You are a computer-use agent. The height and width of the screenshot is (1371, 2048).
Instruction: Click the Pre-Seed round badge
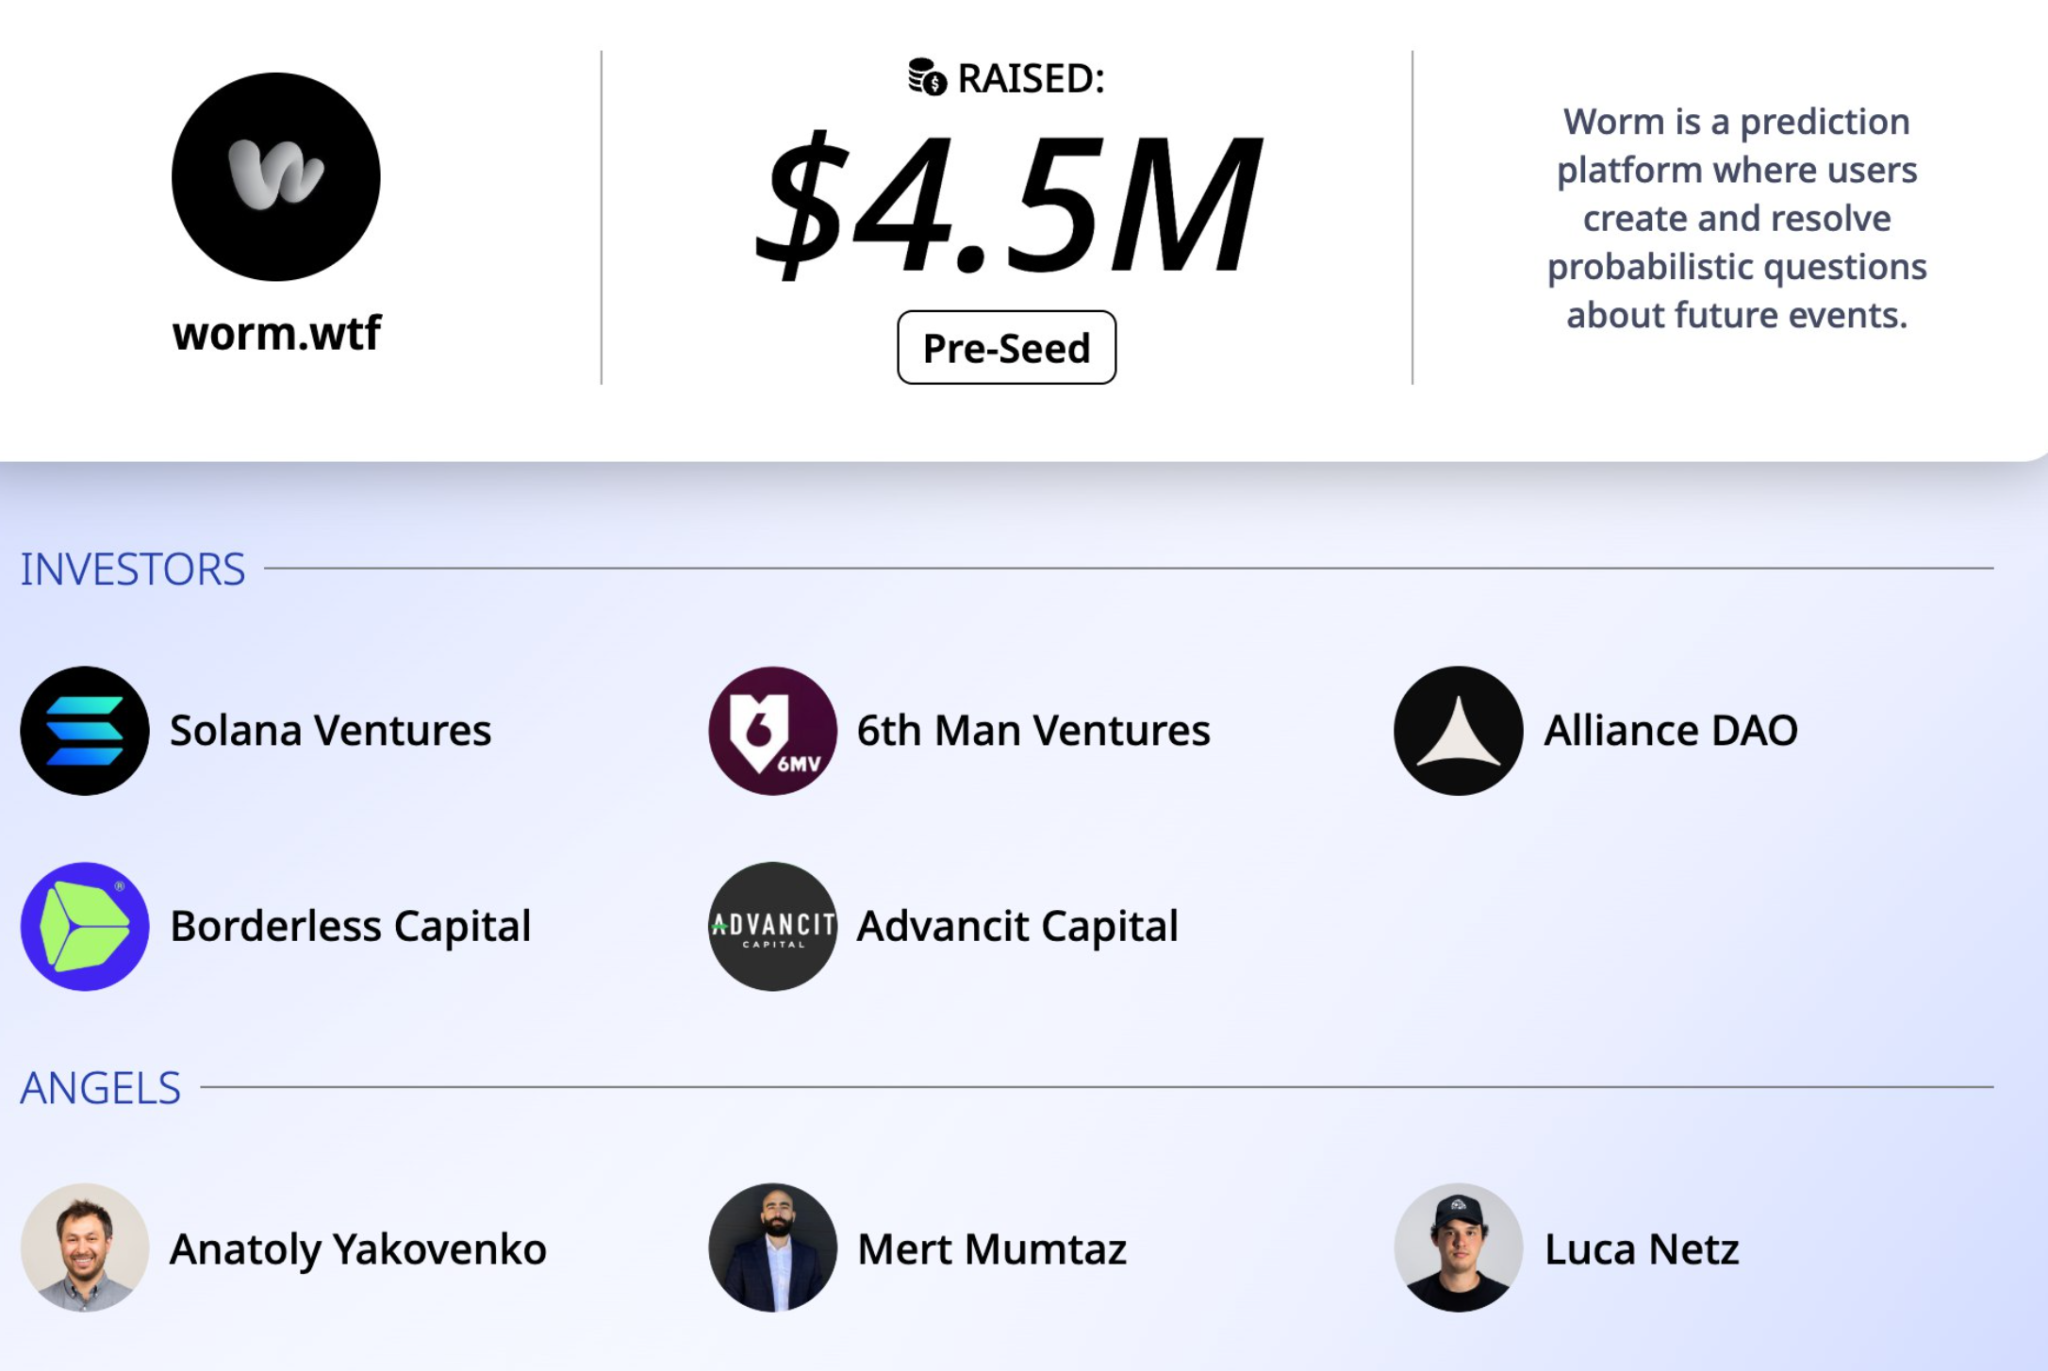[1006, 348]
